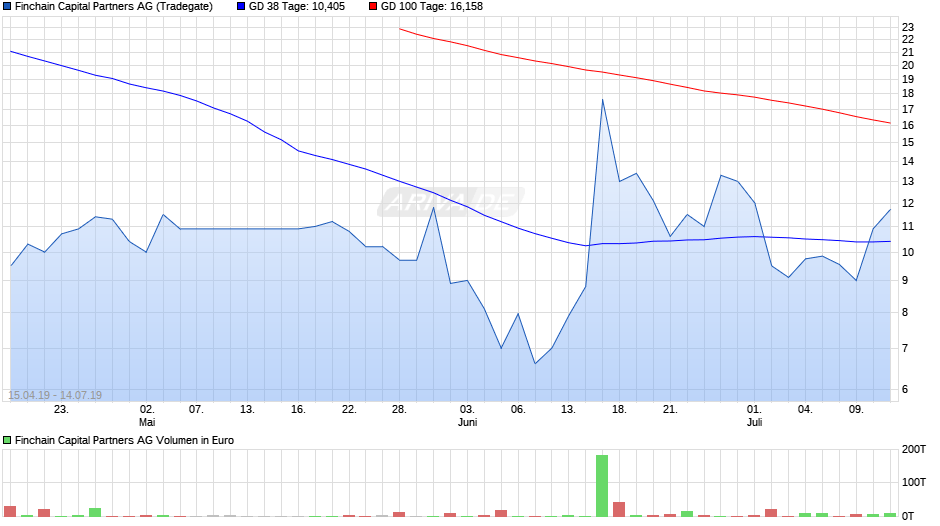
Task: Click the volume axis label '0T'
Action: pyautogui.click(x=908, y=516)
